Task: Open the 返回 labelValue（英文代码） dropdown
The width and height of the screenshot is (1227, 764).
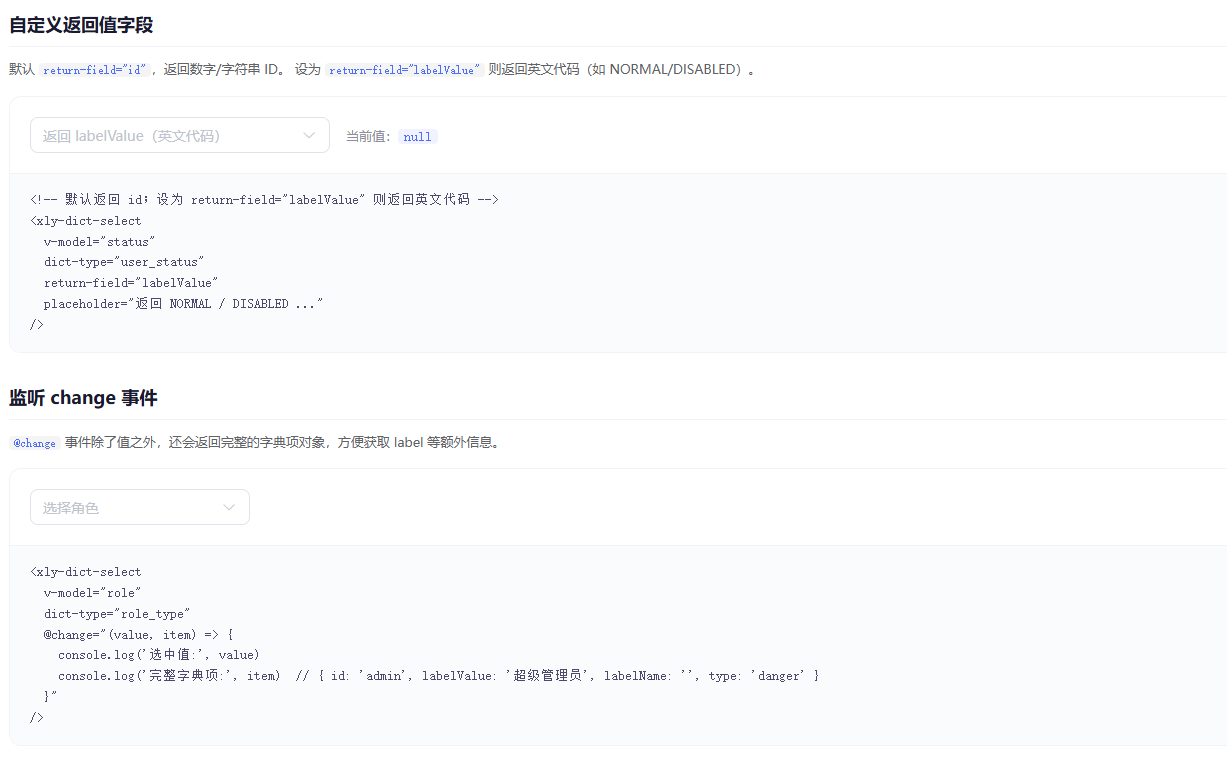Action: (180, 134)
